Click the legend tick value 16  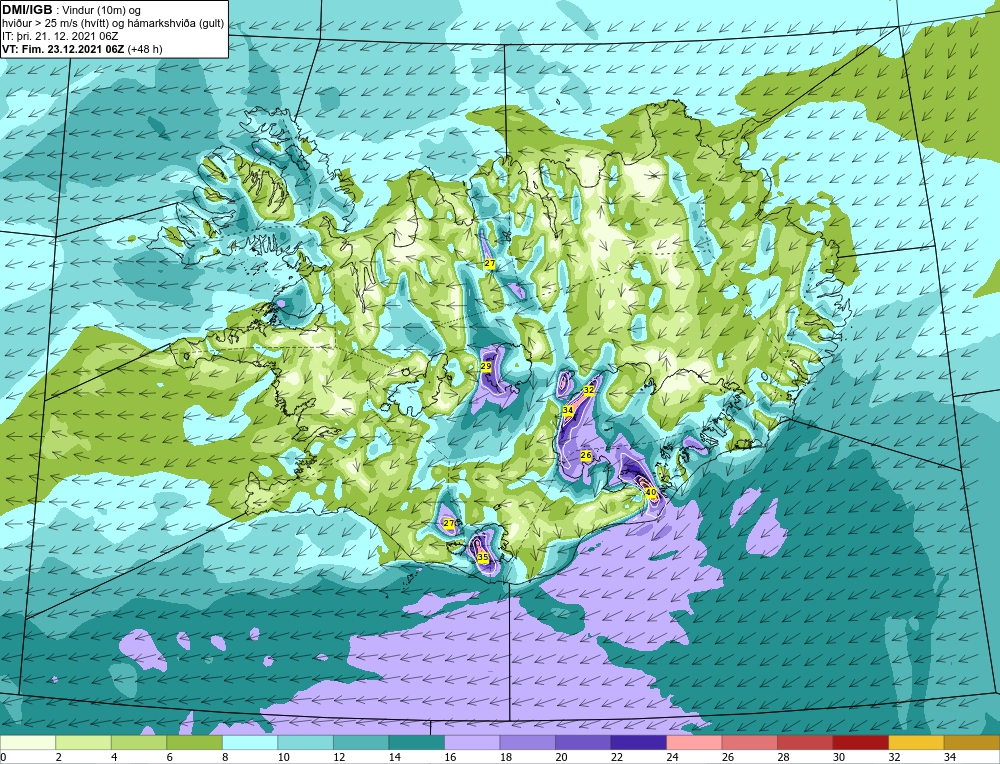pos(450,758)
